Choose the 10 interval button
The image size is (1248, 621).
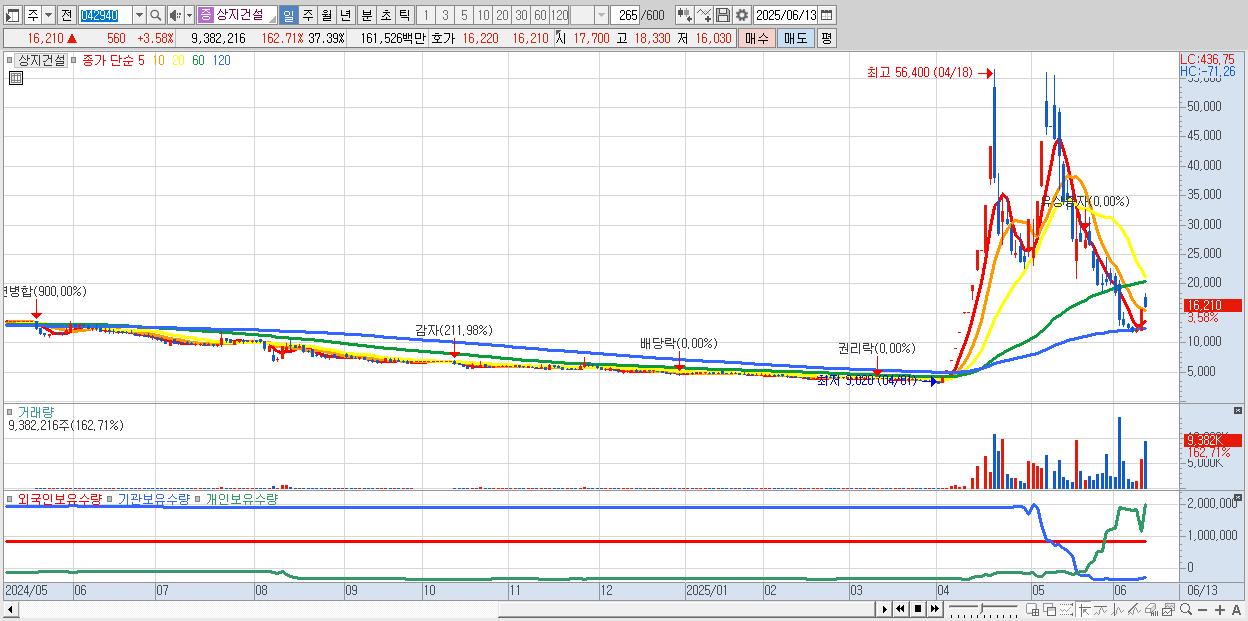(x=483, y=15)
